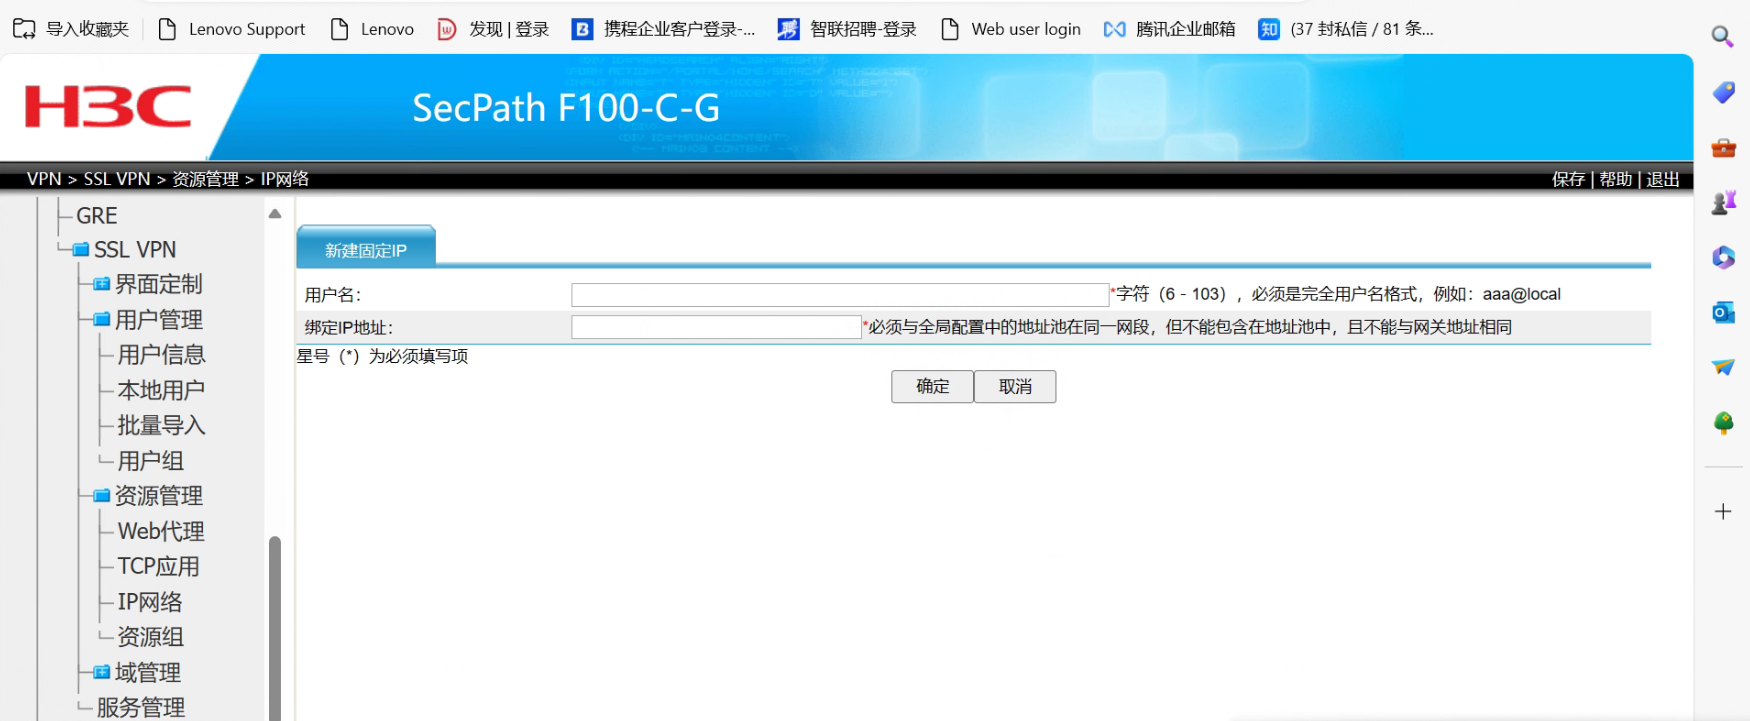Image resolution: width=1750 pixels, height=721 pixels.
Task: Collapse the 资源管理 folder icon
Action: click(101, 496)
